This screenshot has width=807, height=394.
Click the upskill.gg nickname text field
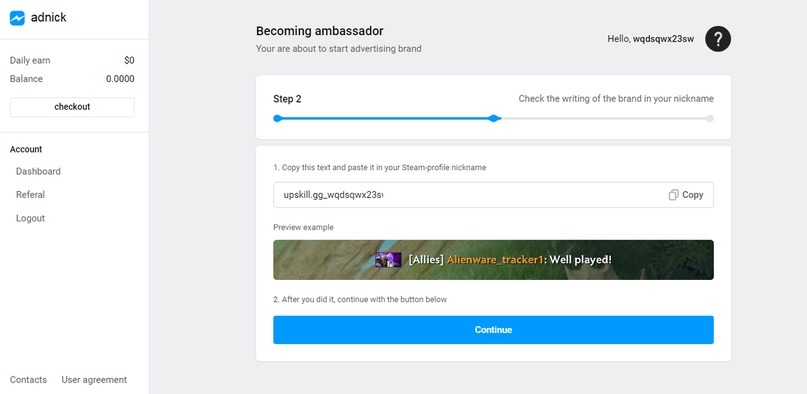[x=493, y=195]
